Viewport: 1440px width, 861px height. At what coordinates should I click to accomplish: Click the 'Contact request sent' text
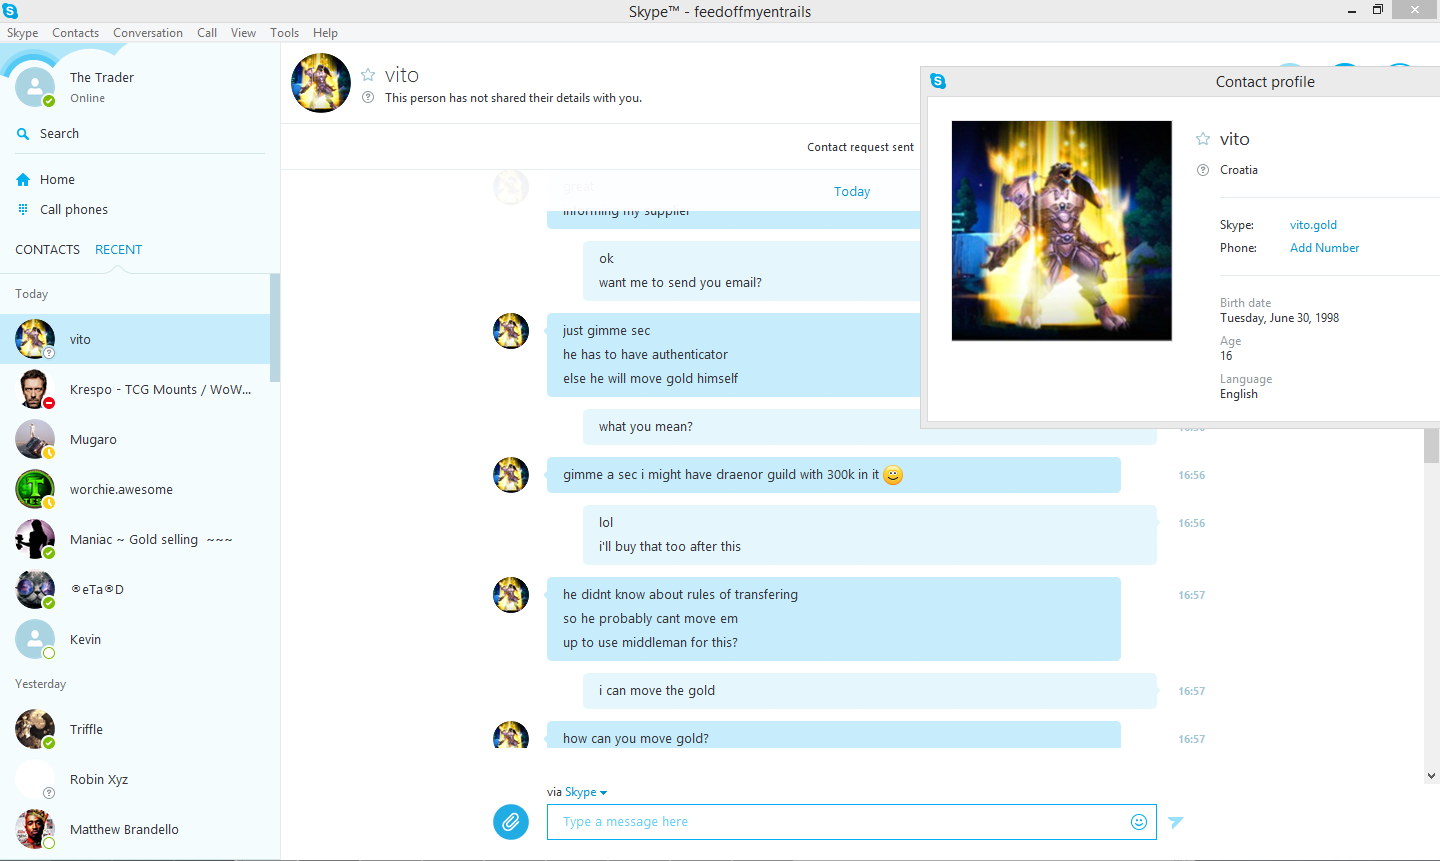(x=860, y=147)
